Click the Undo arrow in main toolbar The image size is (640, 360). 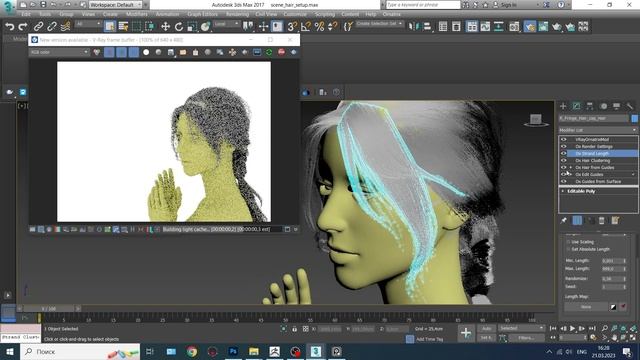point(9,27)
